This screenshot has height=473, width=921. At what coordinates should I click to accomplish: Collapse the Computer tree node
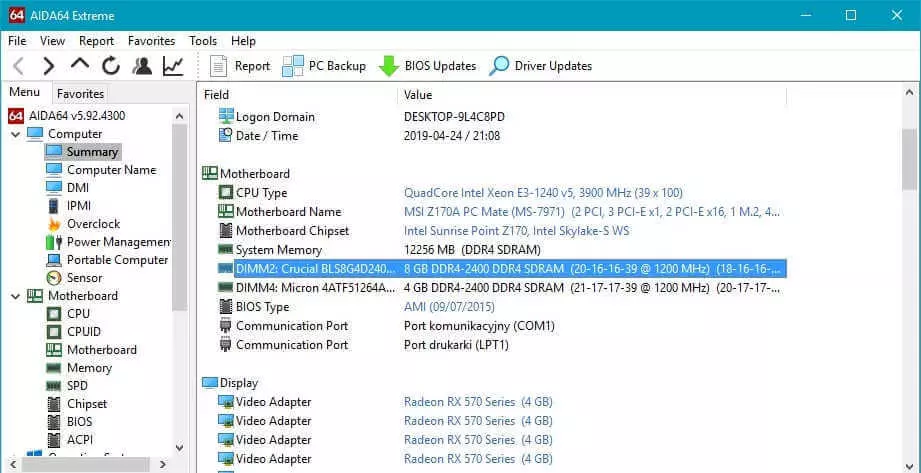15,134
